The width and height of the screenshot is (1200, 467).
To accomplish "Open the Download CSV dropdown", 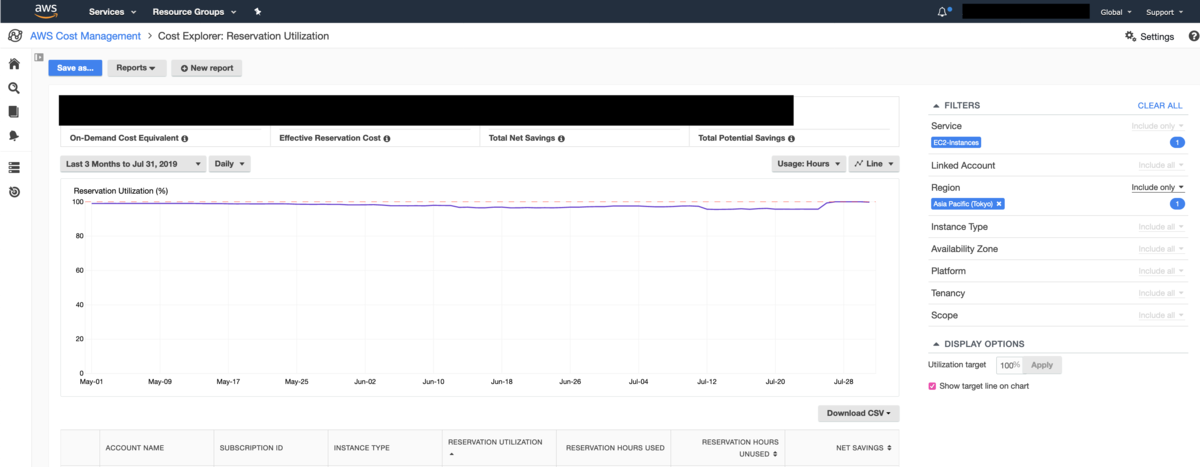I will coord(858,413).
